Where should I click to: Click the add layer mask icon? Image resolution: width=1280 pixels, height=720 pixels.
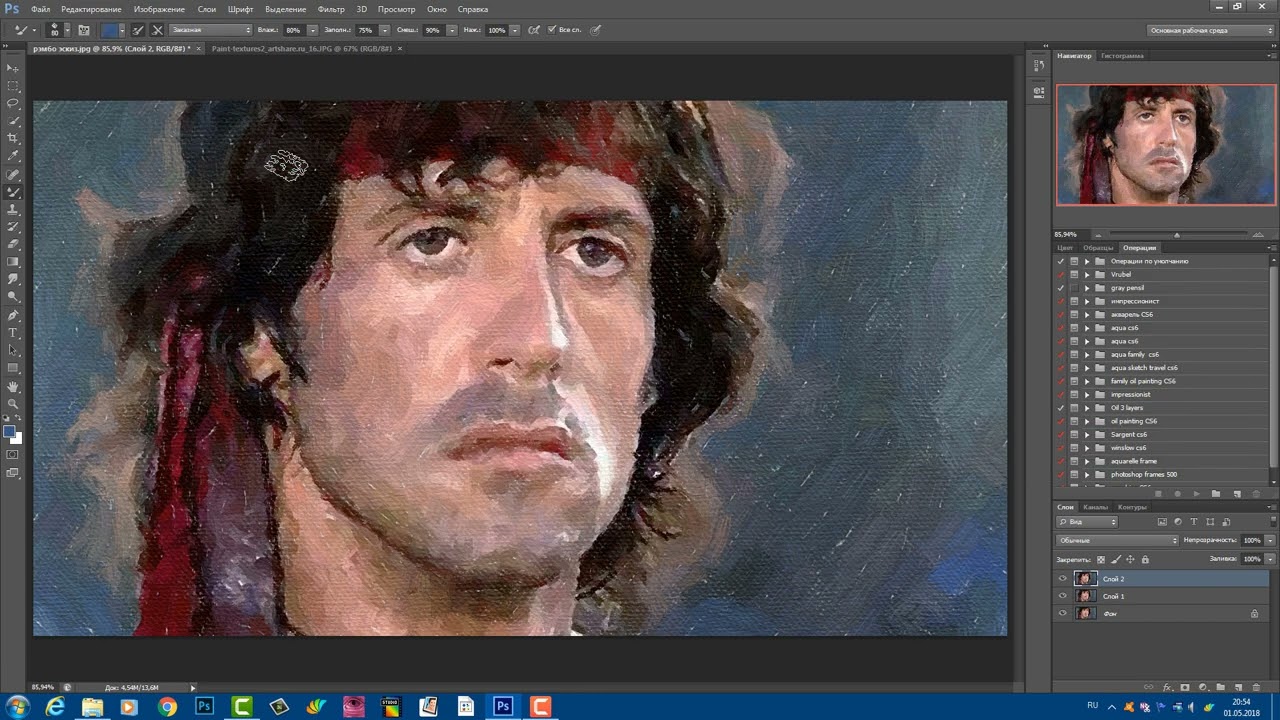tap(1184, 687)
